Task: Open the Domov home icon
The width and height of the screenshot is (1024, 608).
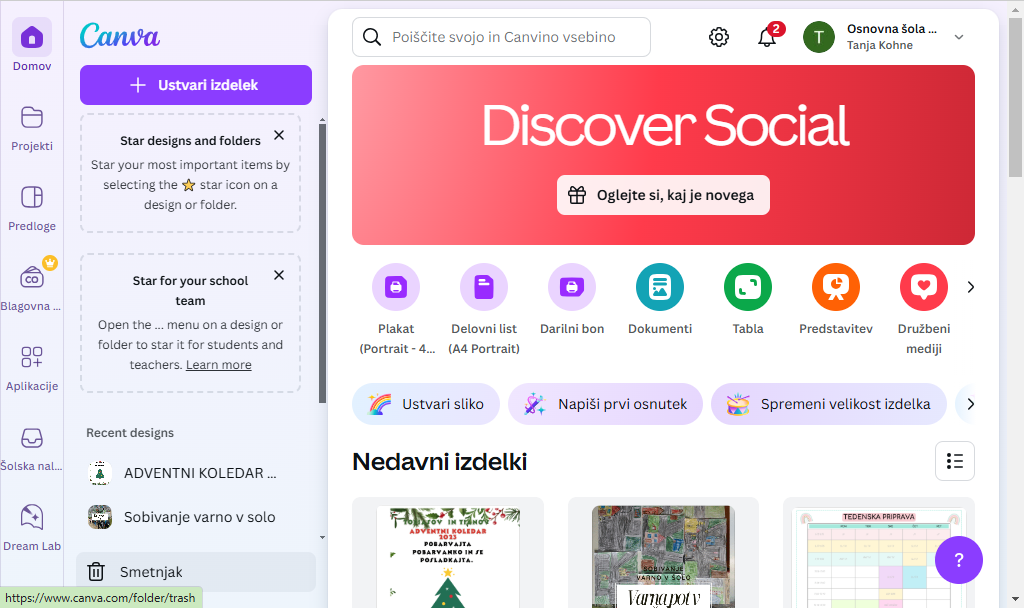Action: 31,37
